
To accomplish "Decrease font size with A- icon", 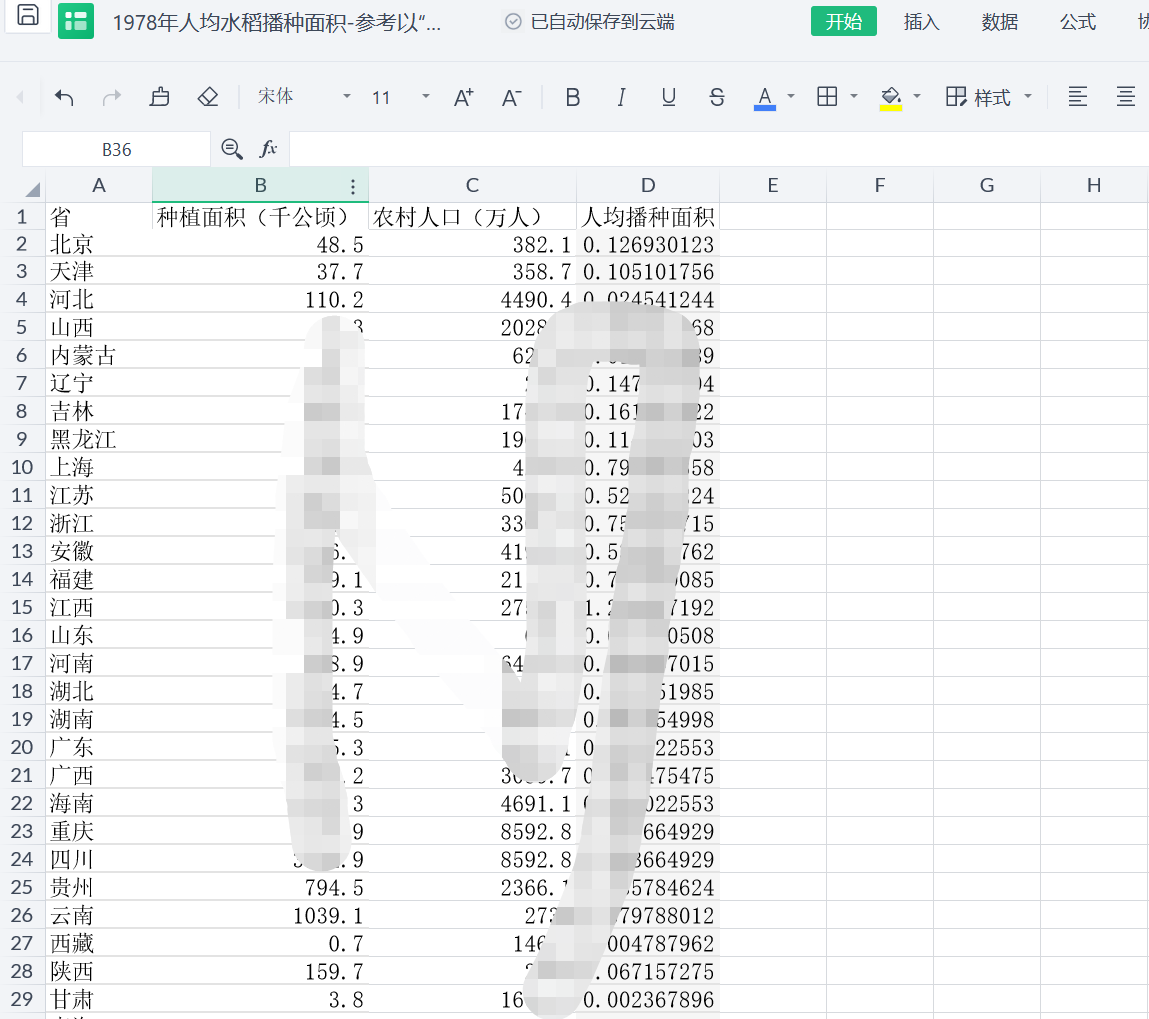I will coord(511,97).
